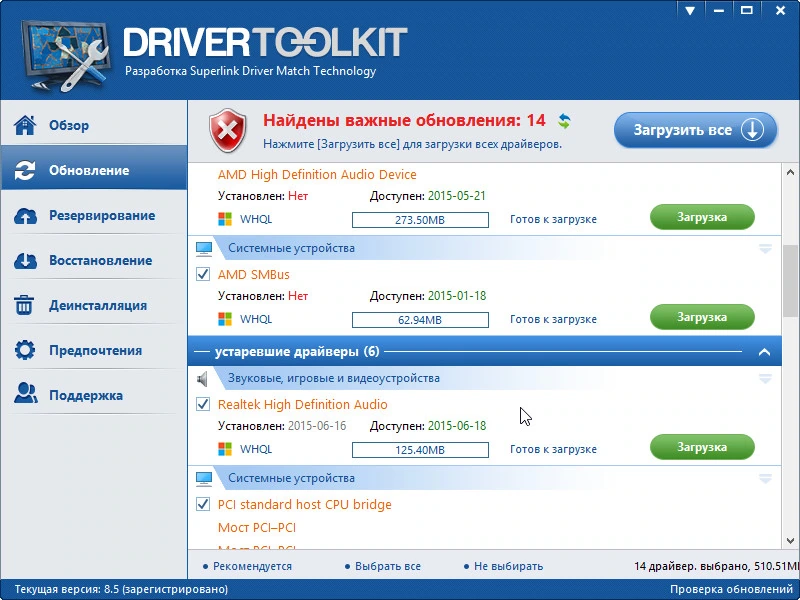Click the Загрузить все button
Screen dimensions: 800x600
point(695,130)
